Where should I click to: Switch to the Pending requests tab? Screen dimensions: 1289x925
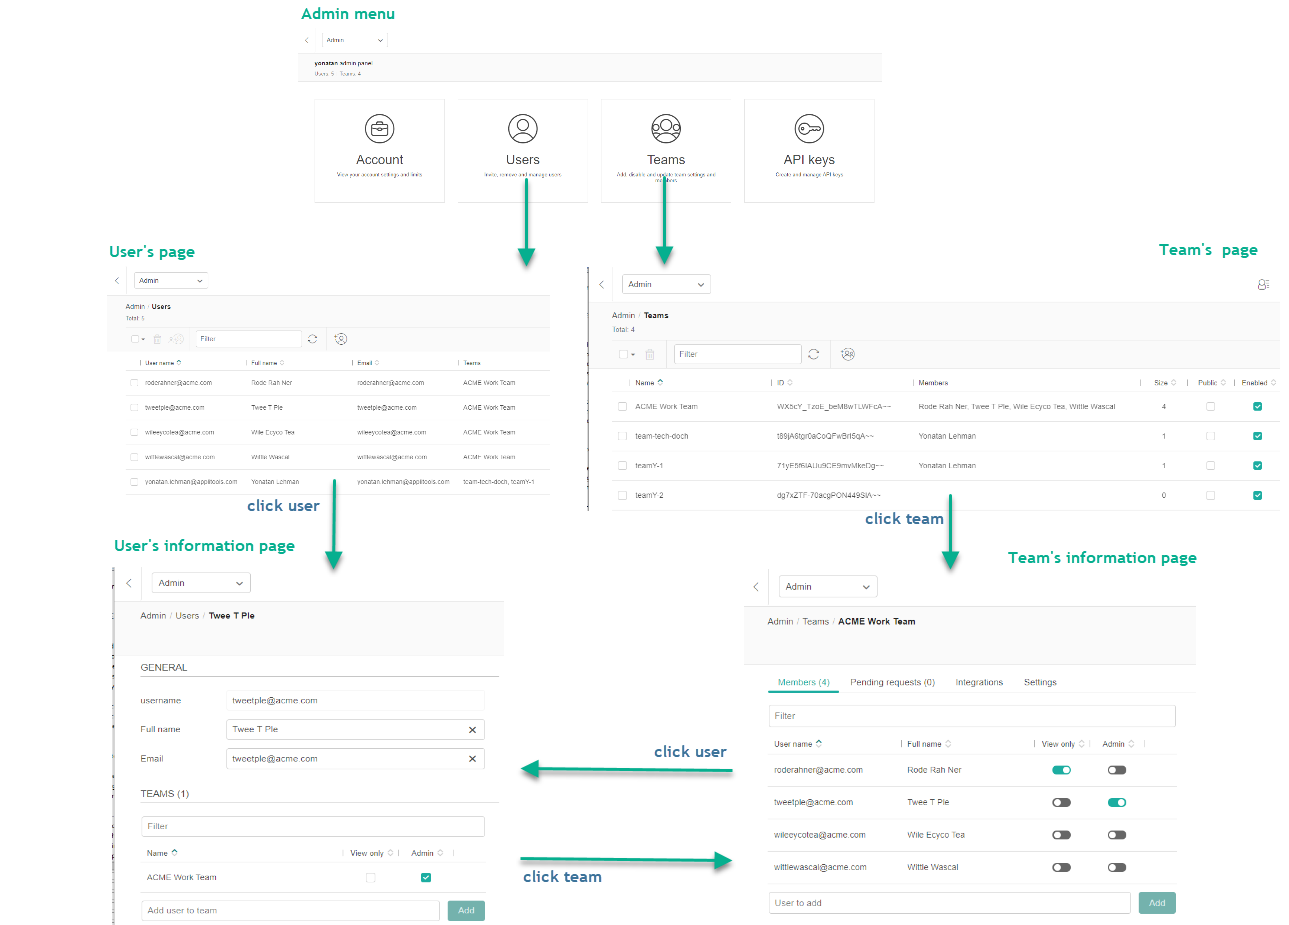coord(892,682)
